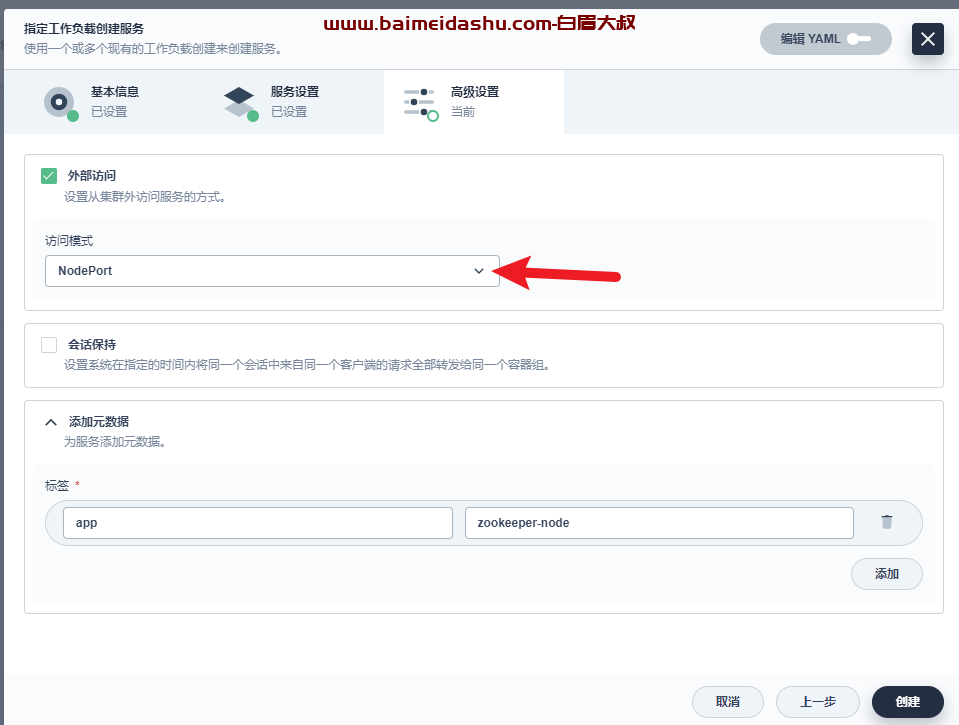This screenshot has width=959, height=725.
Task: Click the 外部访问 label text
Action: coord(92,176)
